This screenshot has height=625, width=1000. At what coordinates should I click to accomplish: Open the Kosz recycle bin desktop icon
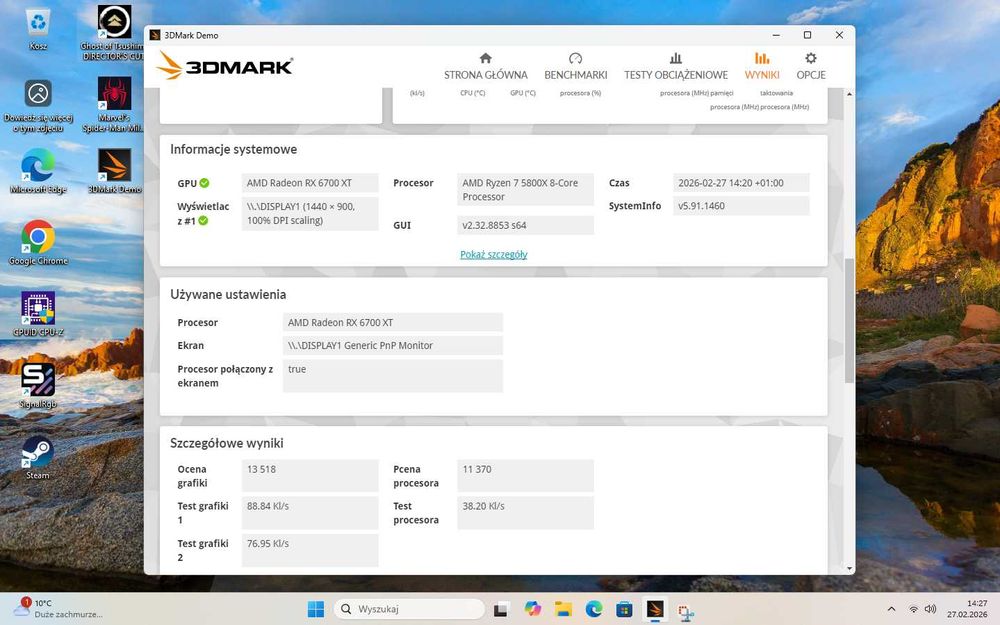pyautogui.click(x=38, y=29)
